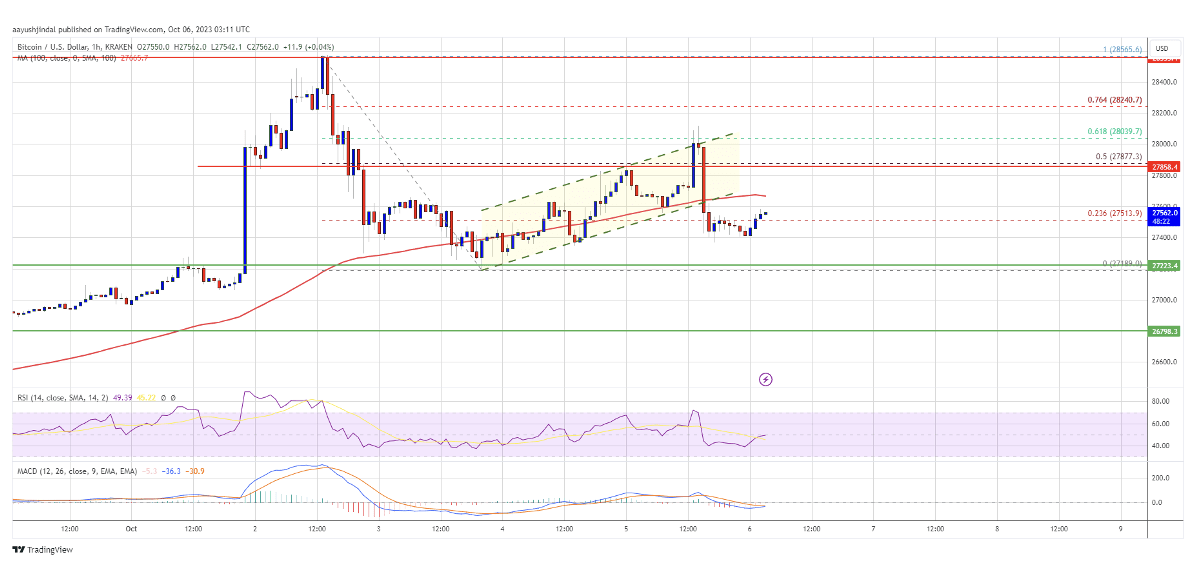Click the day 4 label on time axis
1198x566 pixels.
502,528
